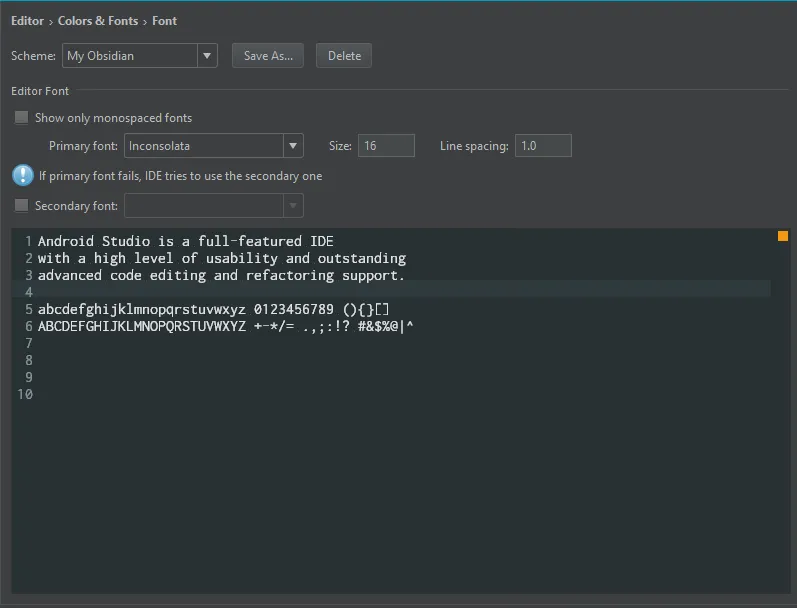
Task: Click preview line 'with a high level of usability'
Action: pyautogui.click(x=222, y=258)
